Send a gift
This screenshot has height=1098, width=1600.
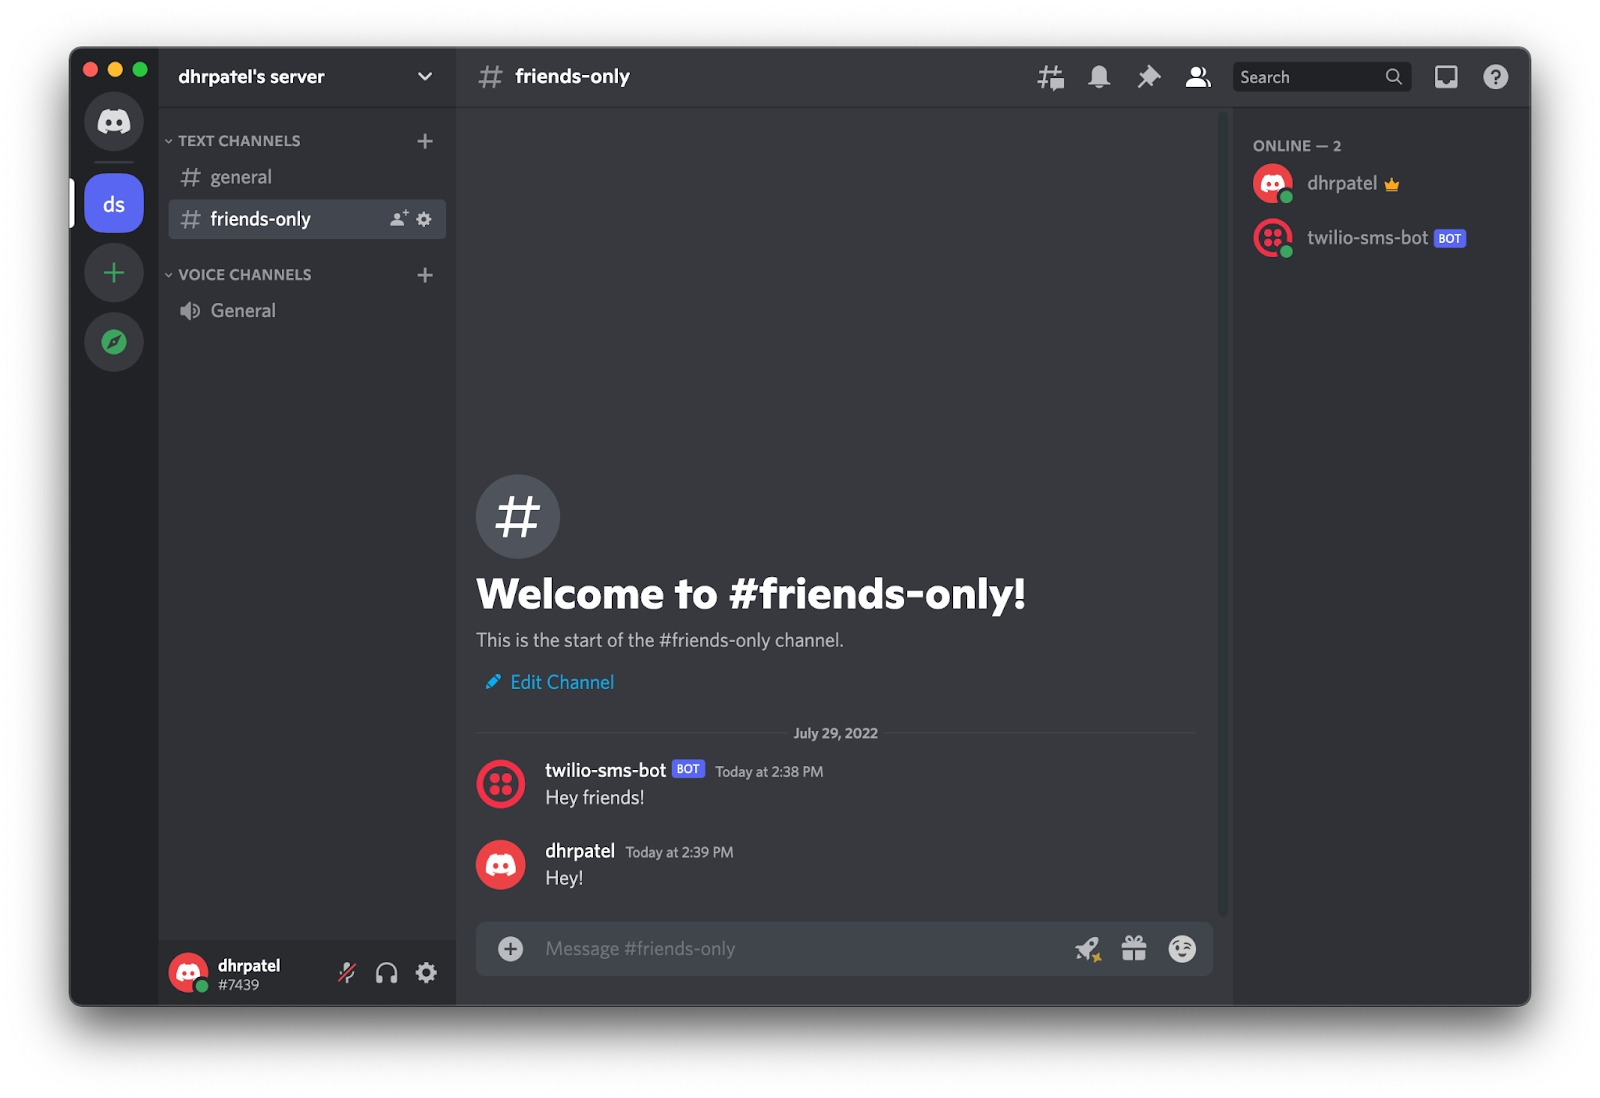(1134, 948)
